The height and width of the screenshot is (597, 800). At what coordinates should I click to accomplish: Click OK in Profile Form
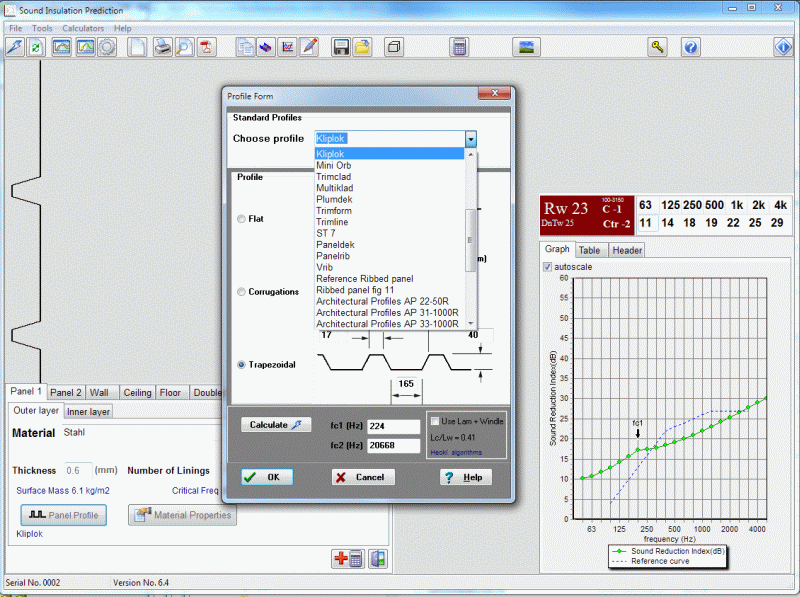click(x=267, y=477)
